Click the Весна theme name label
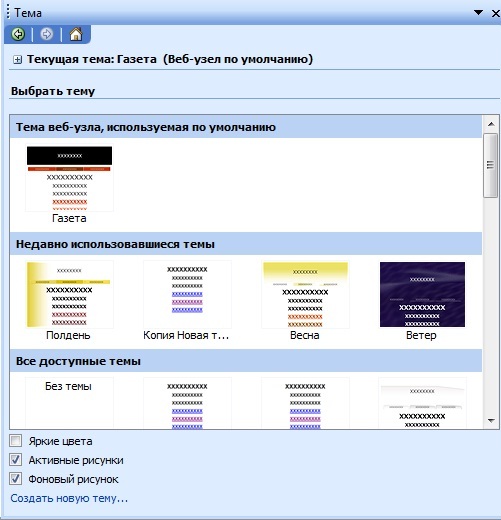Screen dimensions: 501x520 click(305, 335)
